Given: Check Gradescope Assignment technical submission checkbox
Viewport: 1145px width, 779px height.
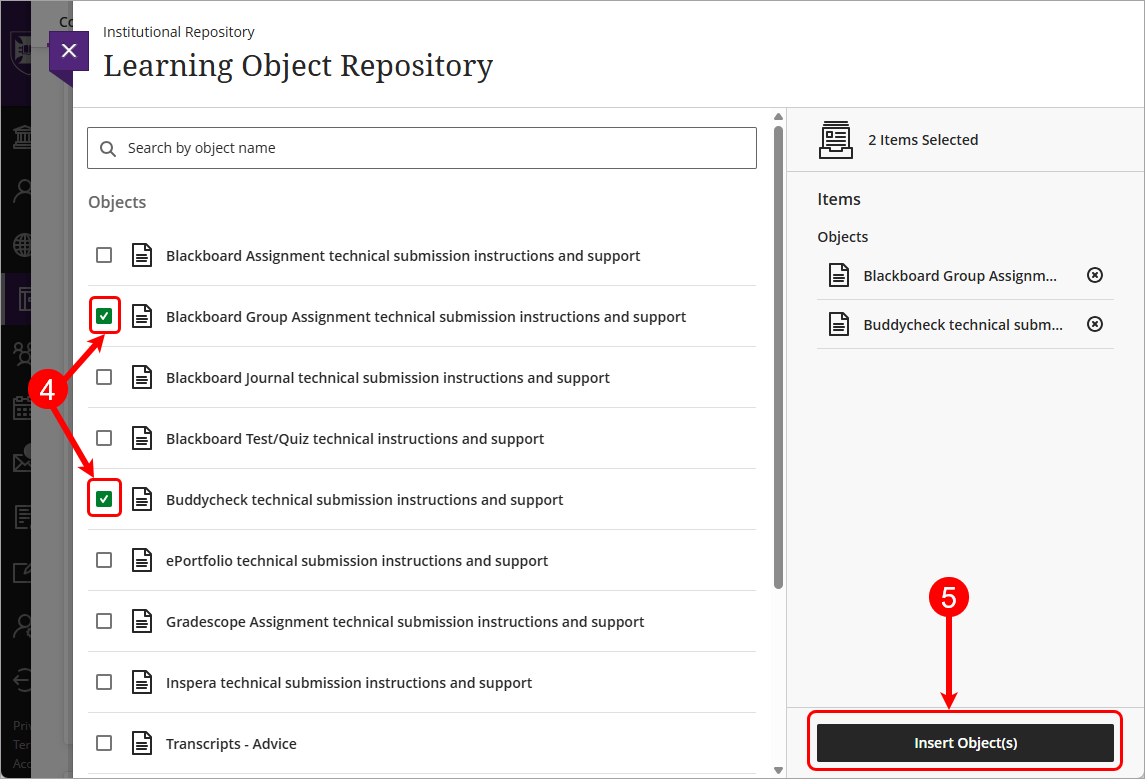Looking at the screenshot, I should tap(104, 621).
